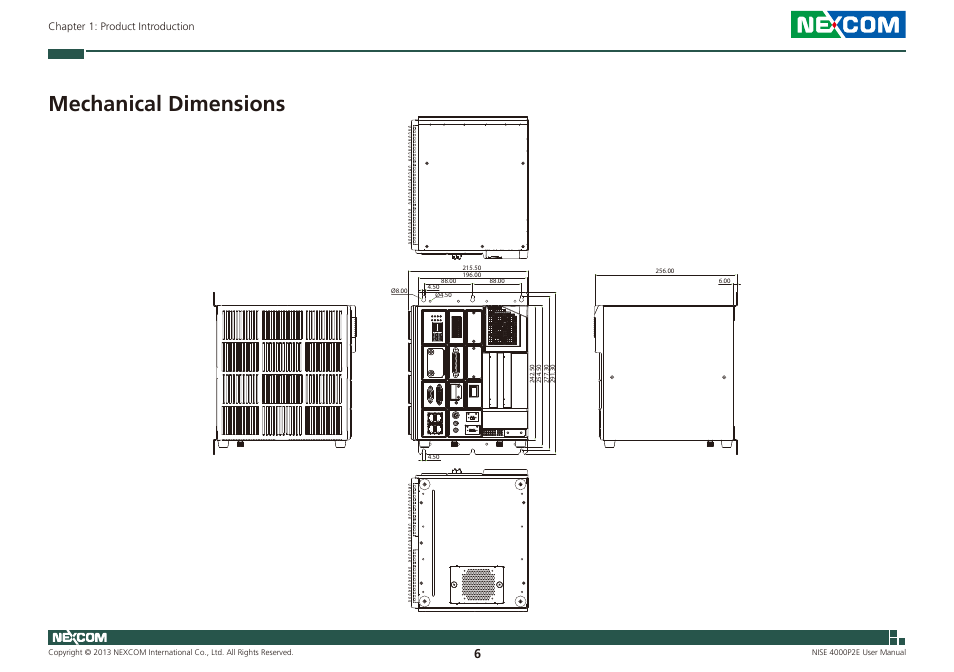Select the "Ø4.50" hole diameter label
The image size is (954, 672).
[x=444, y=295]
